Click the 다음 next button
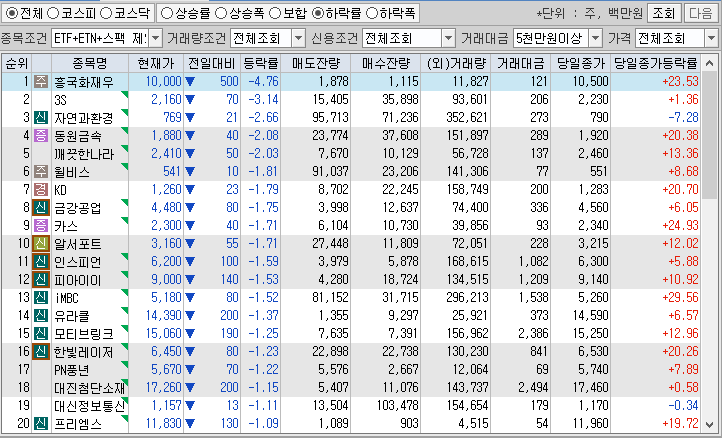Viewport: 722px width, 438px height. click(x=700, y=13)
